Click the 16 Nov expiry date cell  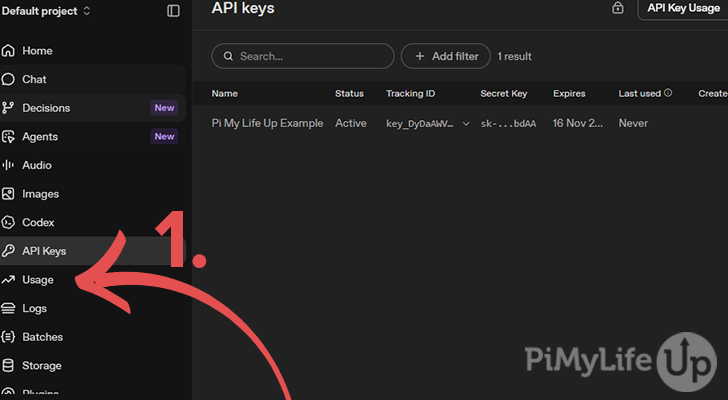coord(578,123)
